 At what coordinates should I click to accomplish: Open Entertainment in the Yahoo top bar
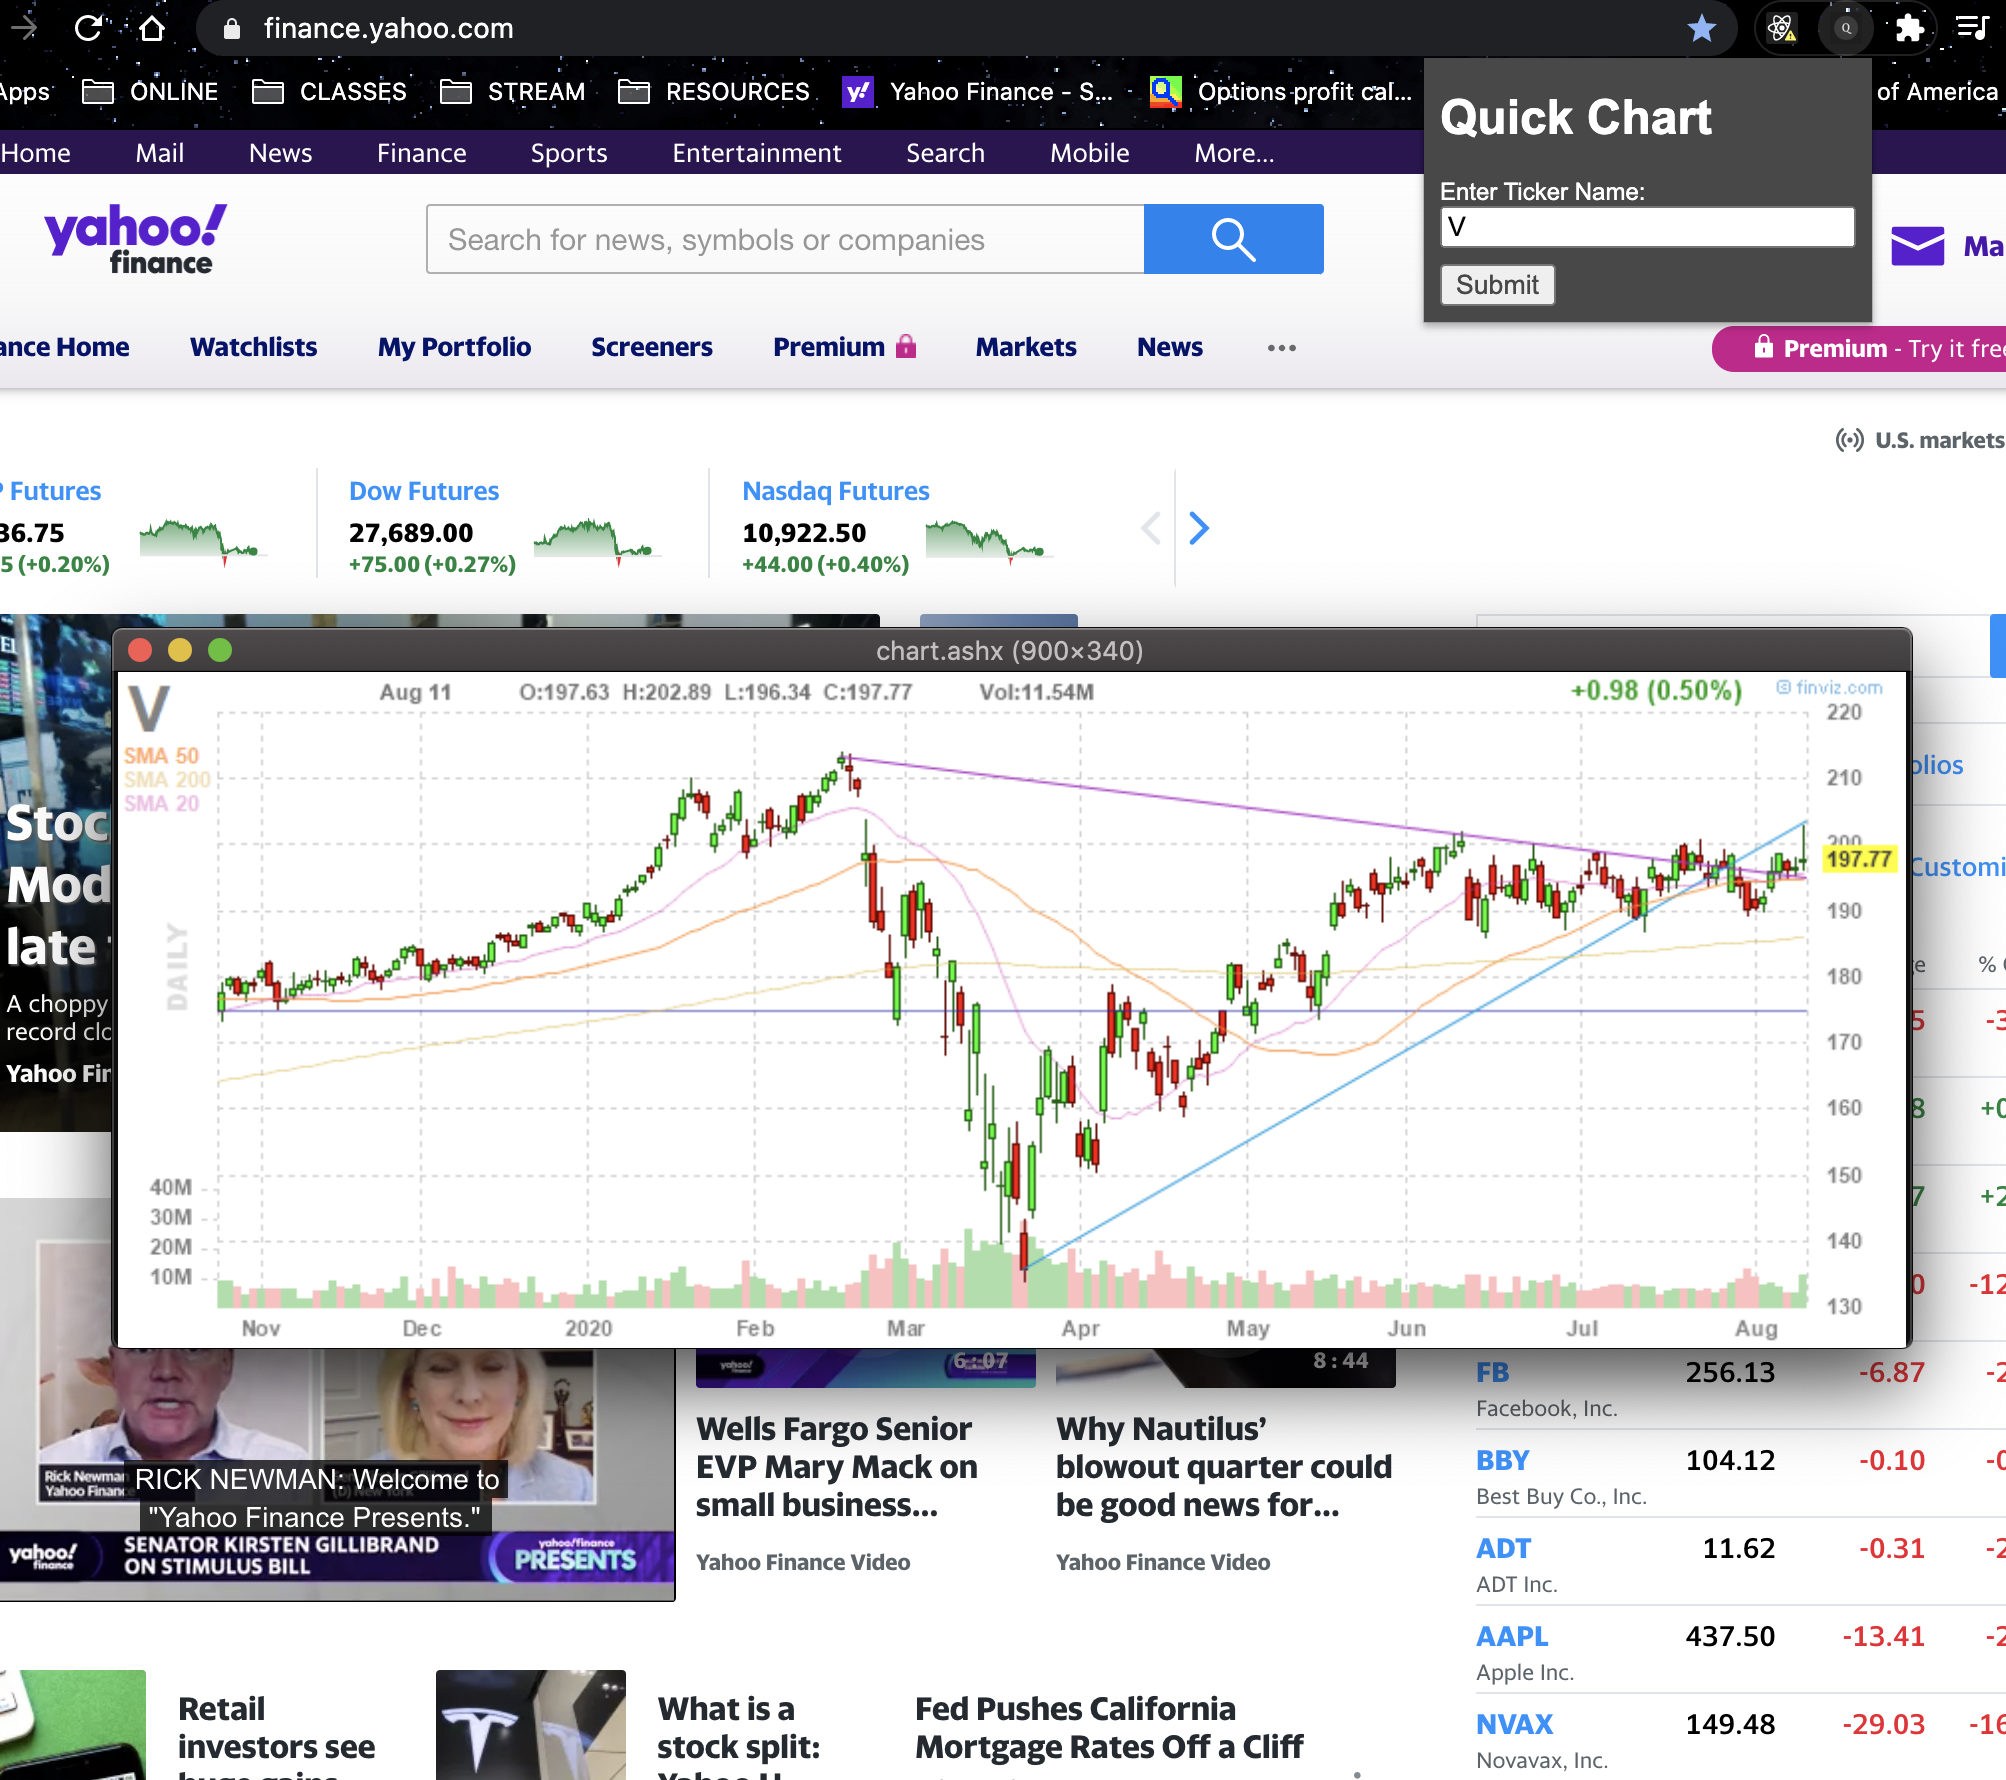click(x=757, y=153)
